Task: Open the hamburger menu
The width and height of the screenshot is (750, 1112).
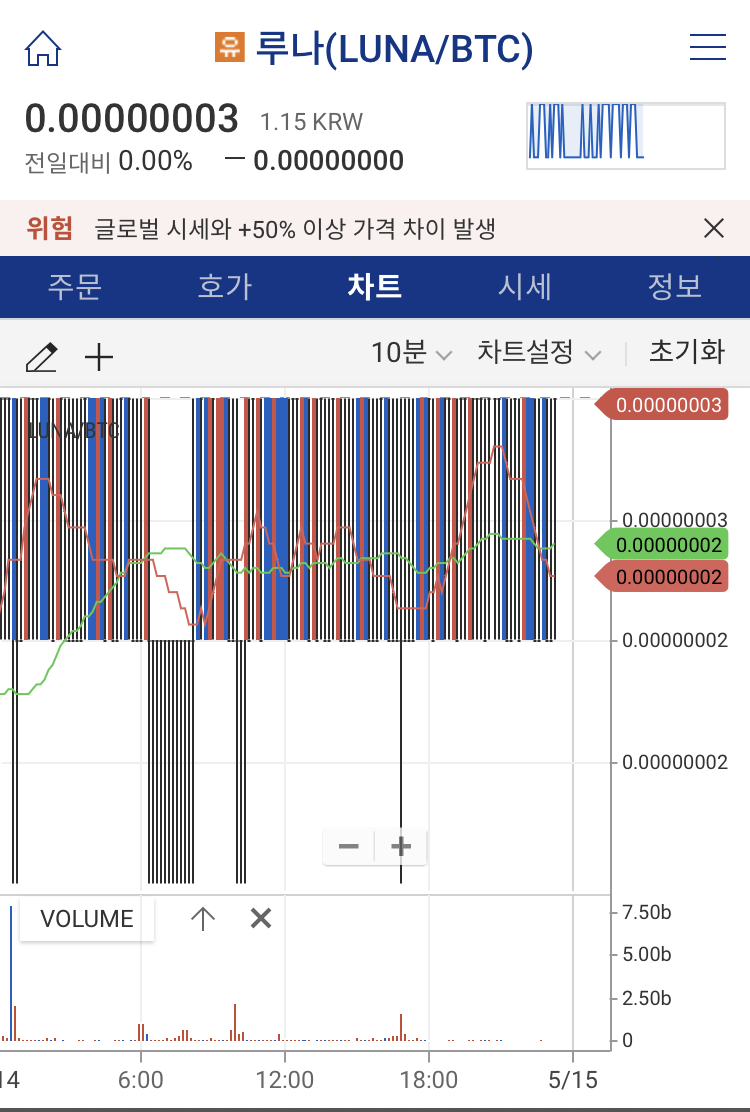Action: coord(707,47)
